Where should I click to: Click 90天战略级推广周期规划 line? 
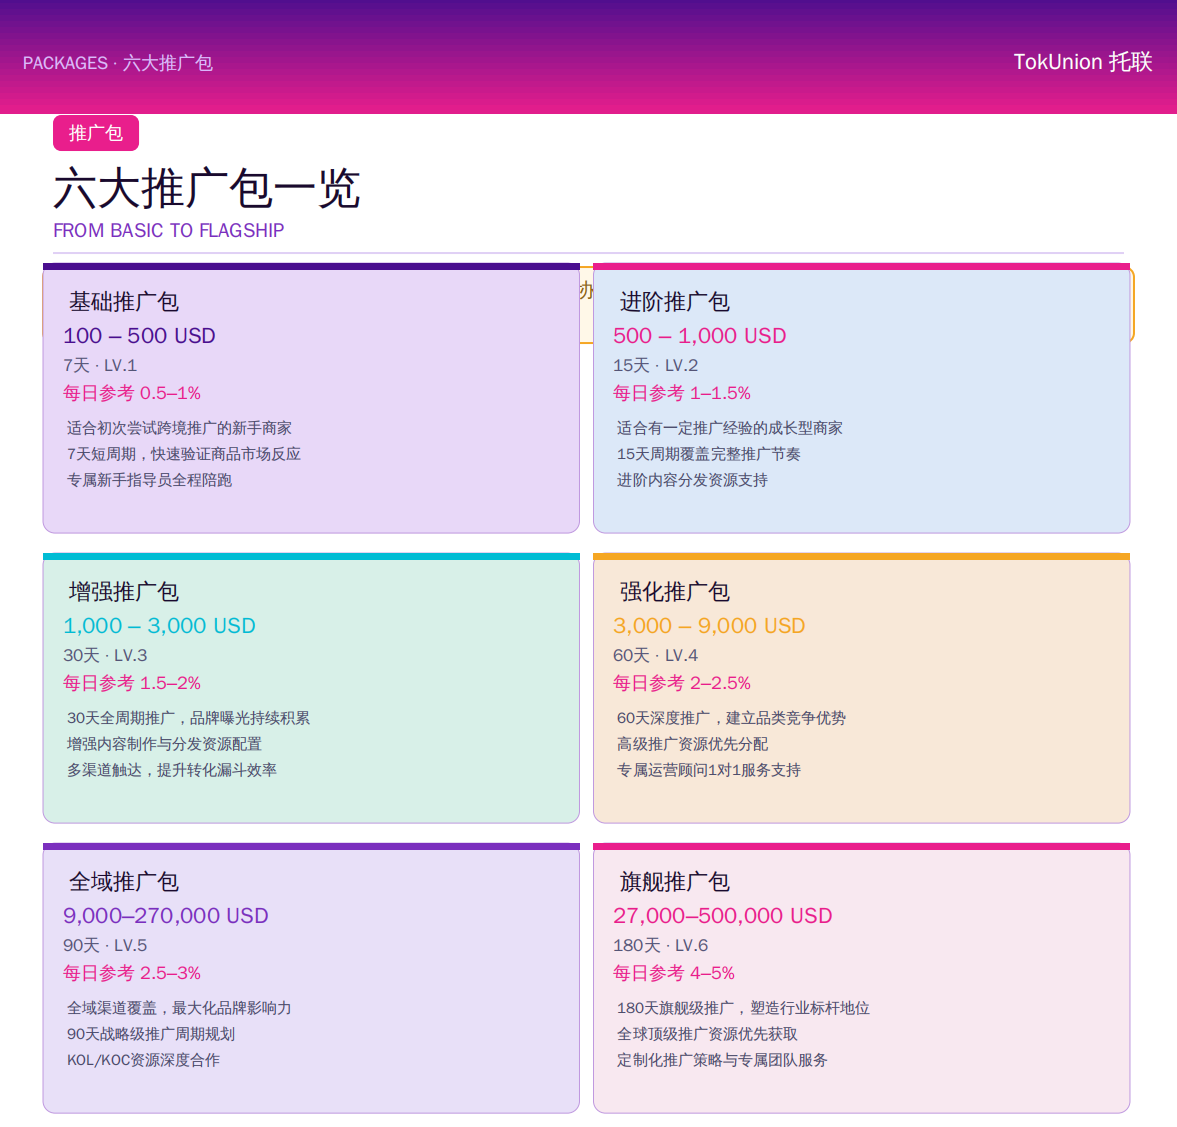tap(151, 1034)
